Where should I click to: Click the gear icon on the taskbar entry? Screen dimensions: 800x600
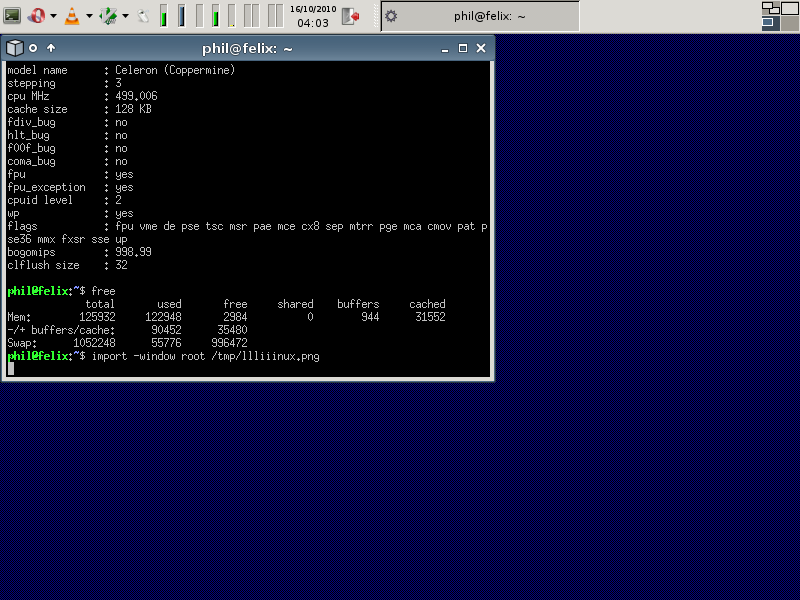tap(391, 16)
